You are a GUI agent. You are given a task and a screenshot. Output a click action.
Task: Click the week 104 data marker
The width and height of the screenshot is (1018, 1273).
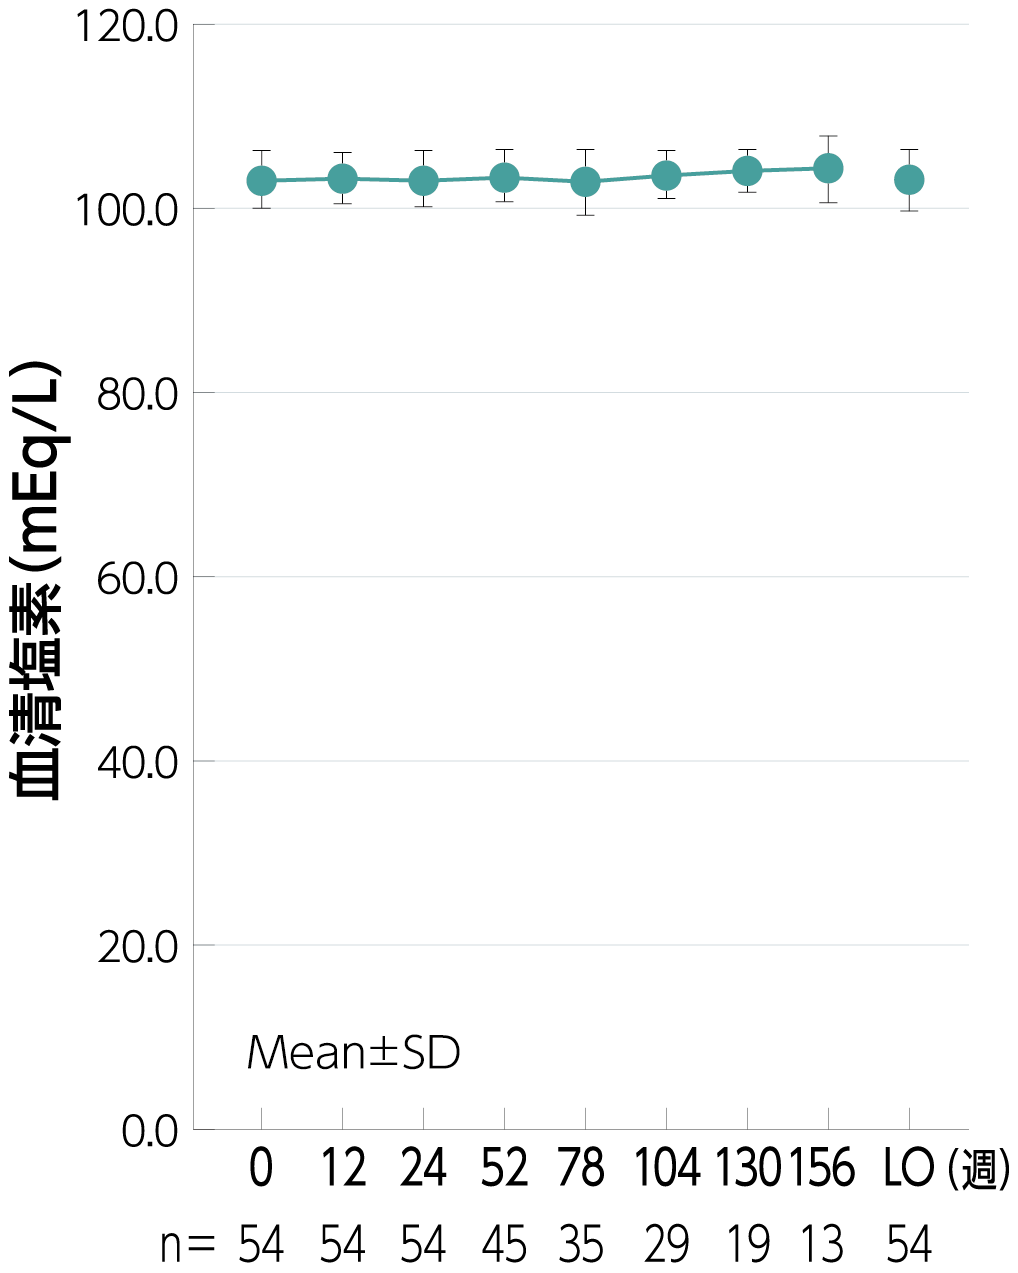click(x=666, y=176)
